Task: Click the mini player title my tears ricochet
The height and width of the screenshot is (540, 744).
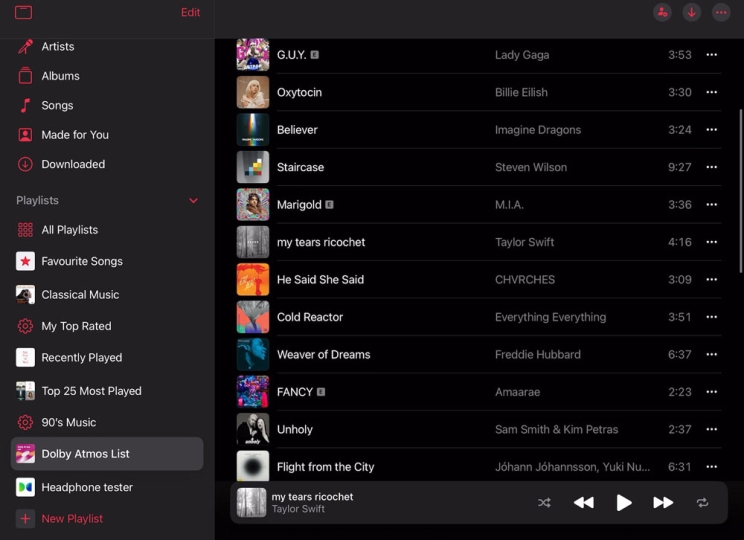Action: (312, 497)
